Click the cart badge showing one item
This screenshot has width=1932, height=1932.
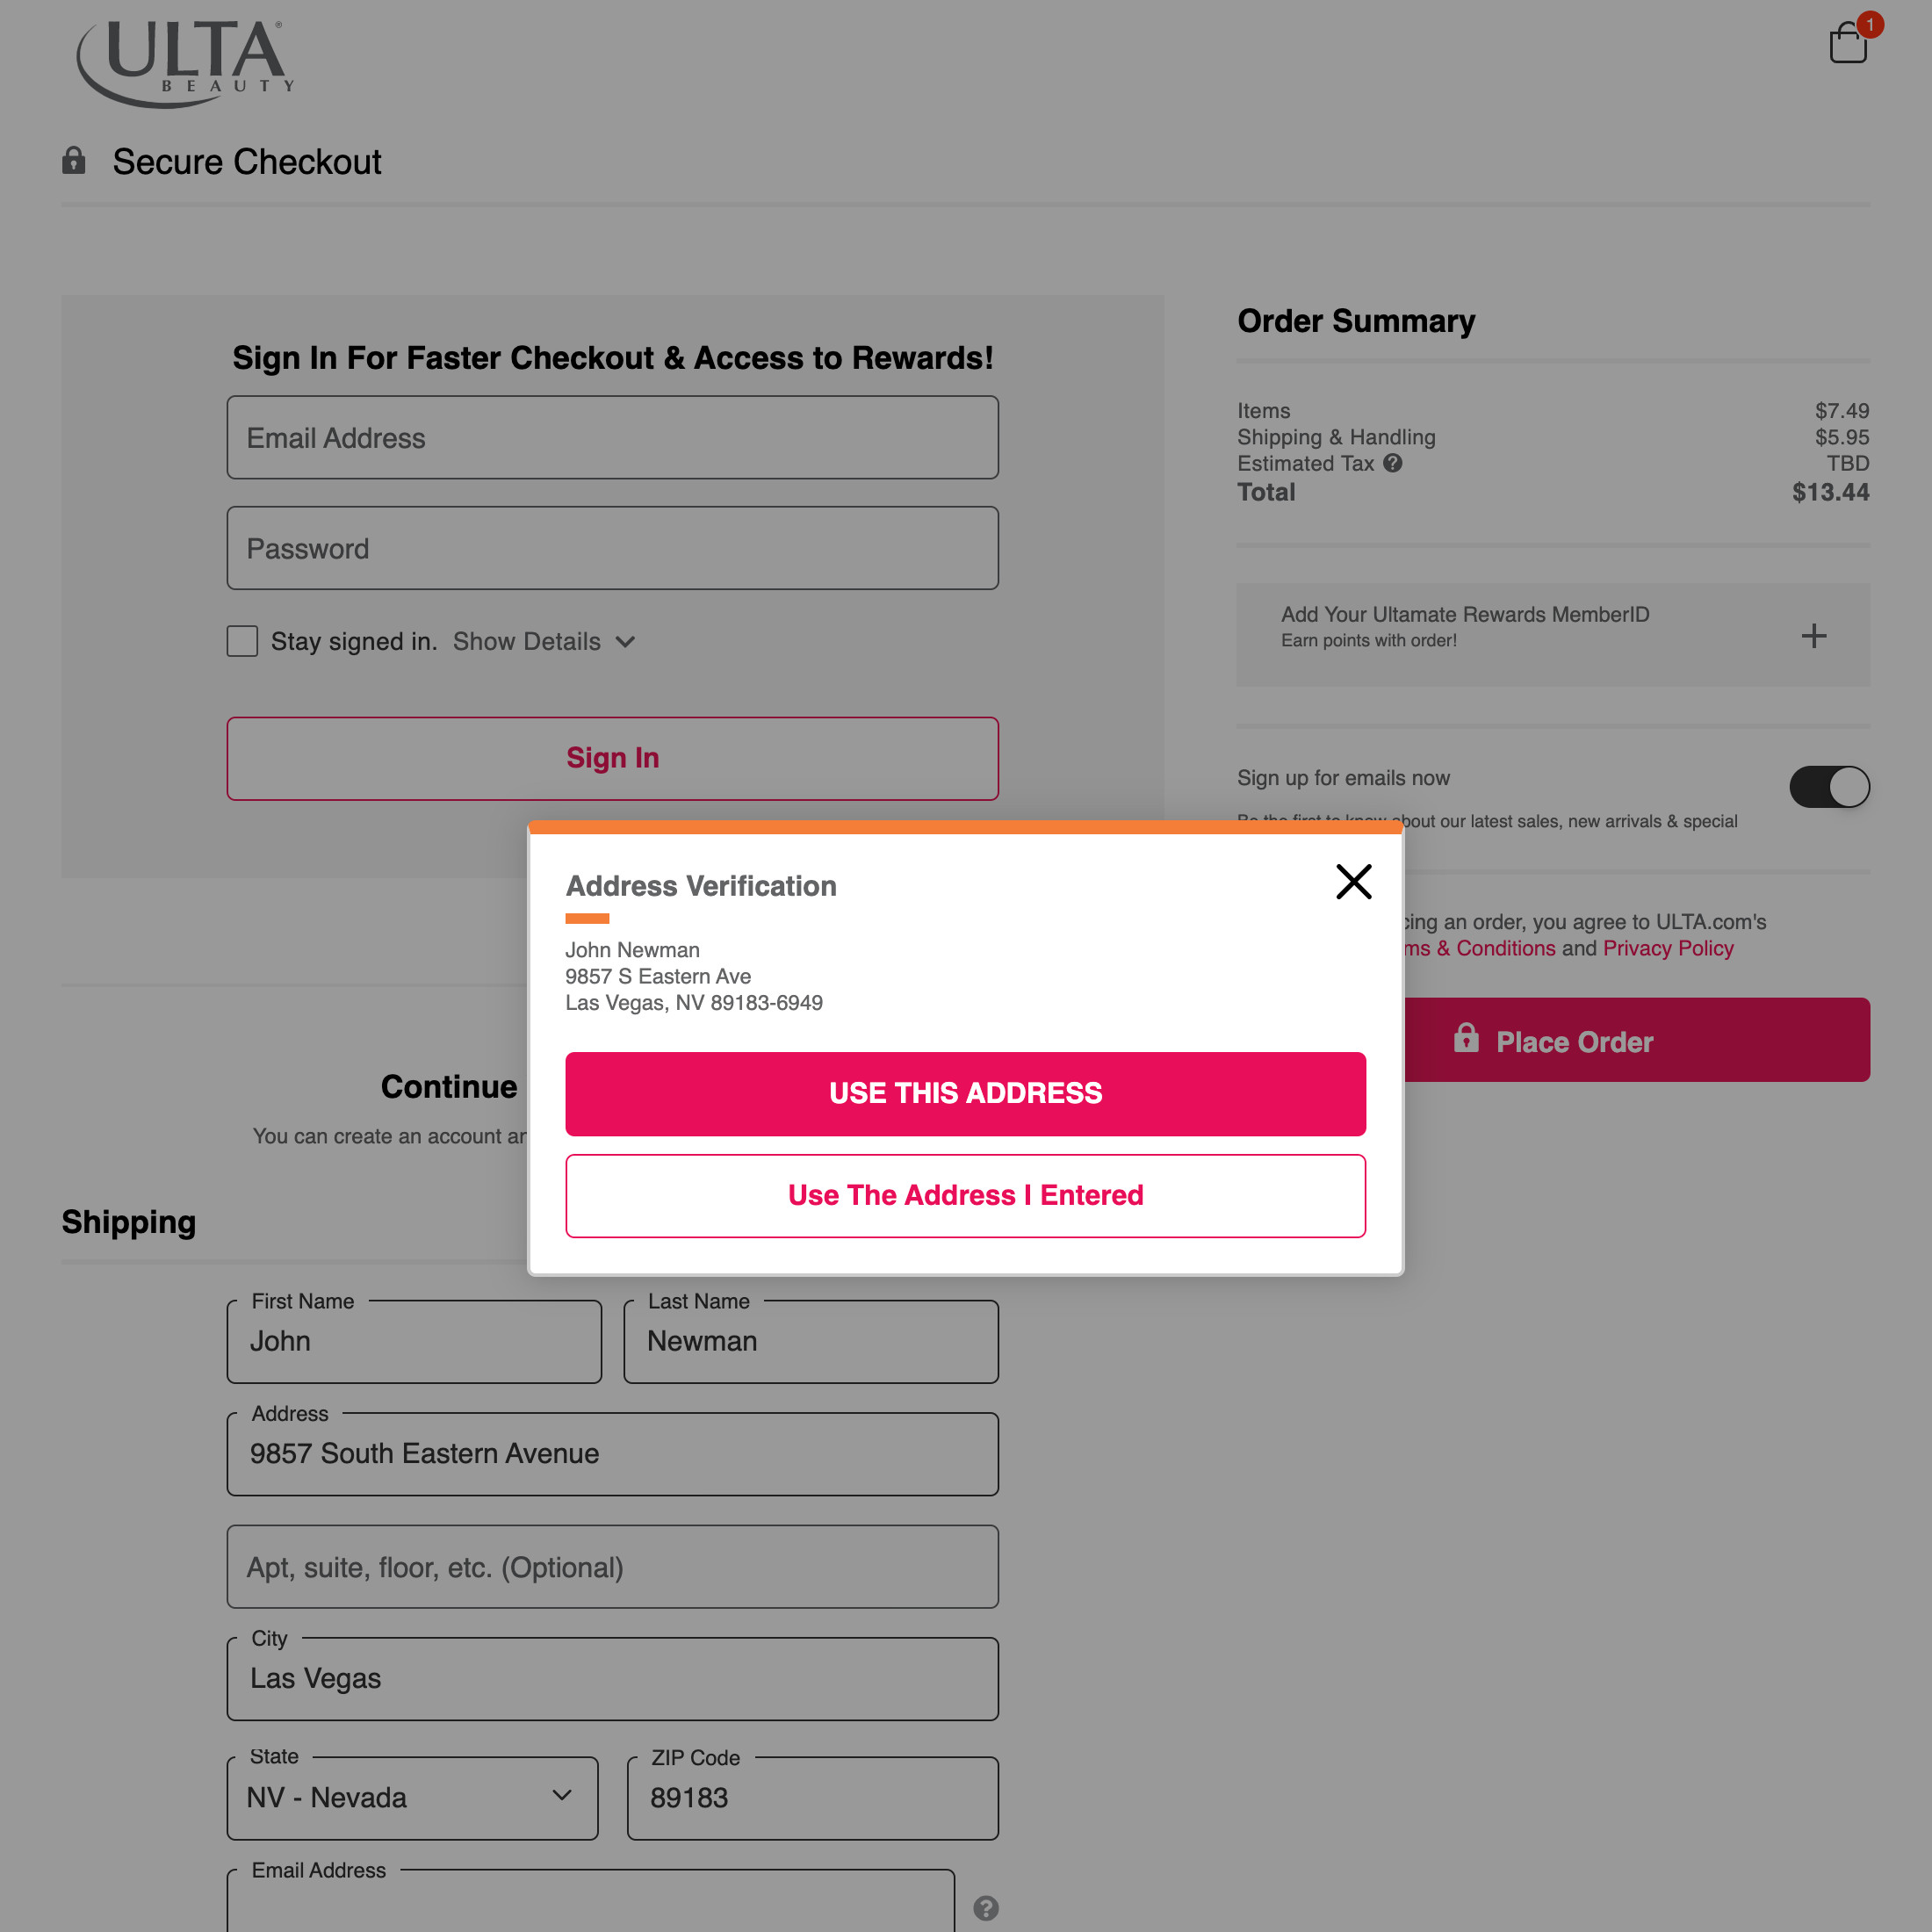click(1868, 25)
